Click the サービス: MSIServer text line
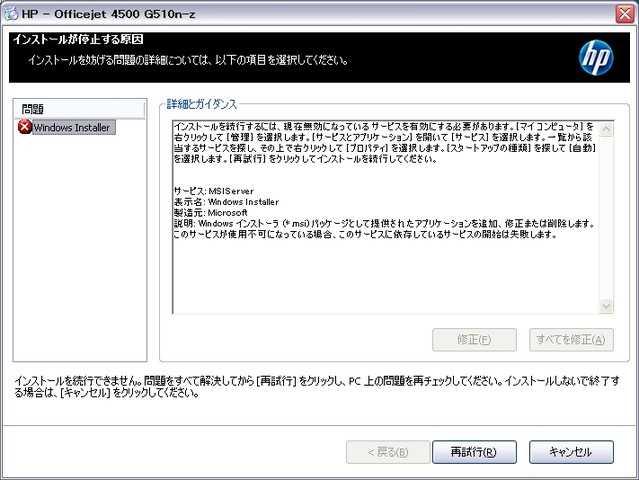Screen dimensions: 639x480 (x=214, y=191)
